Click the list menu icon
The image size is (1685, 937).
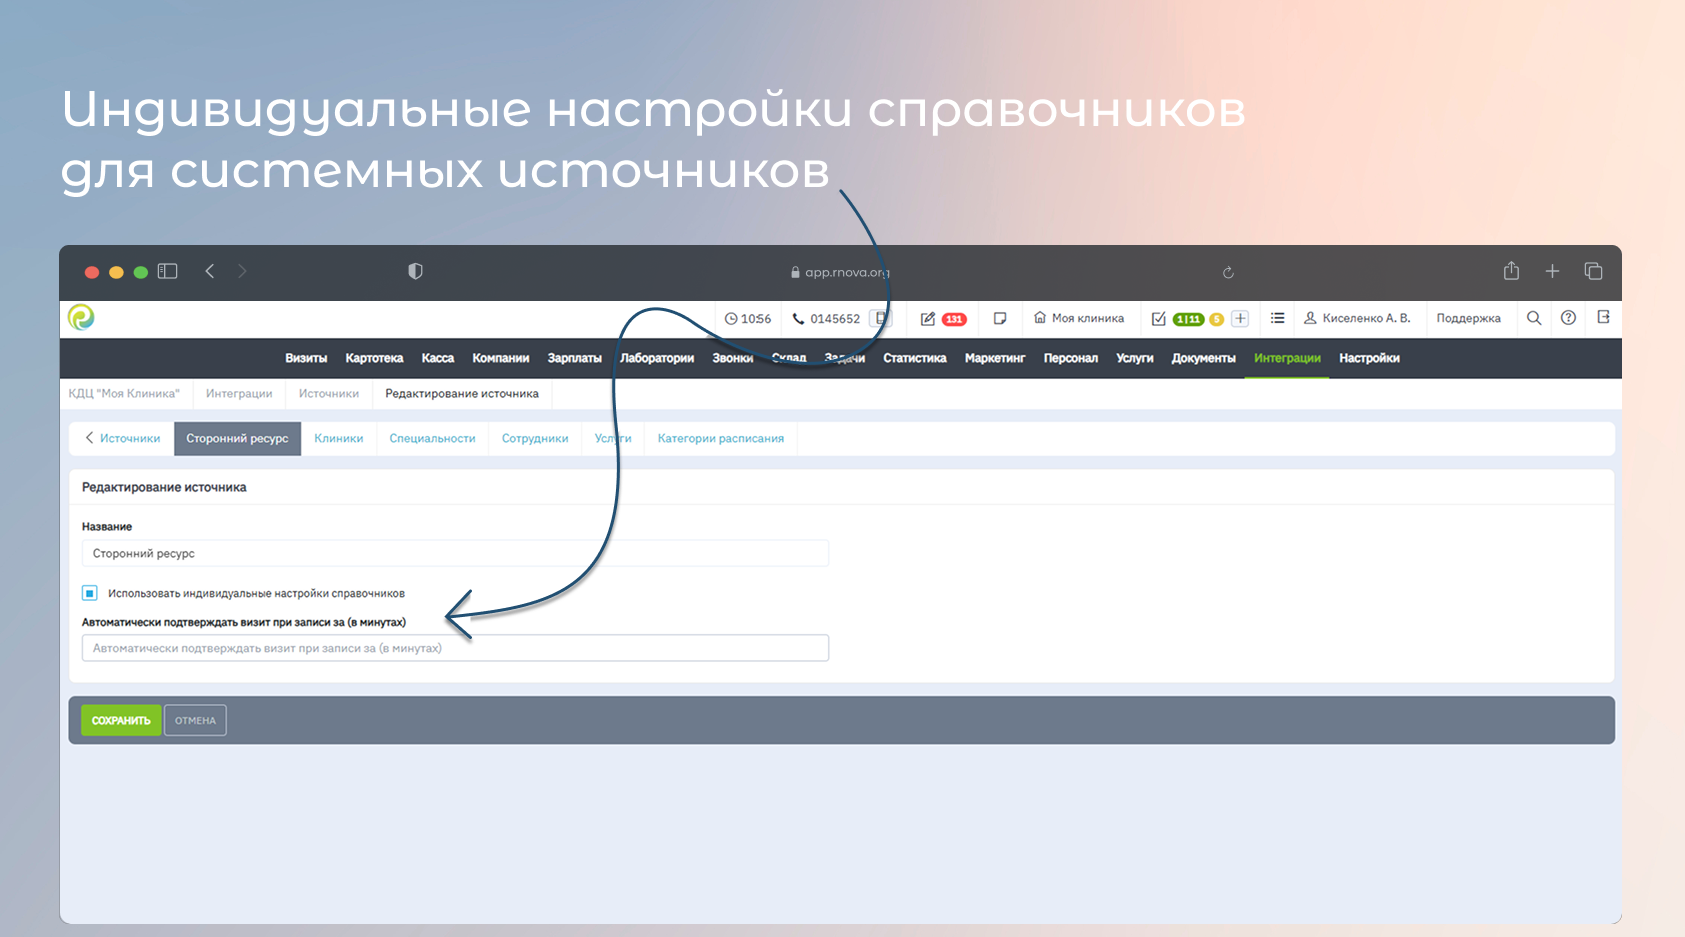[1277, 318]
